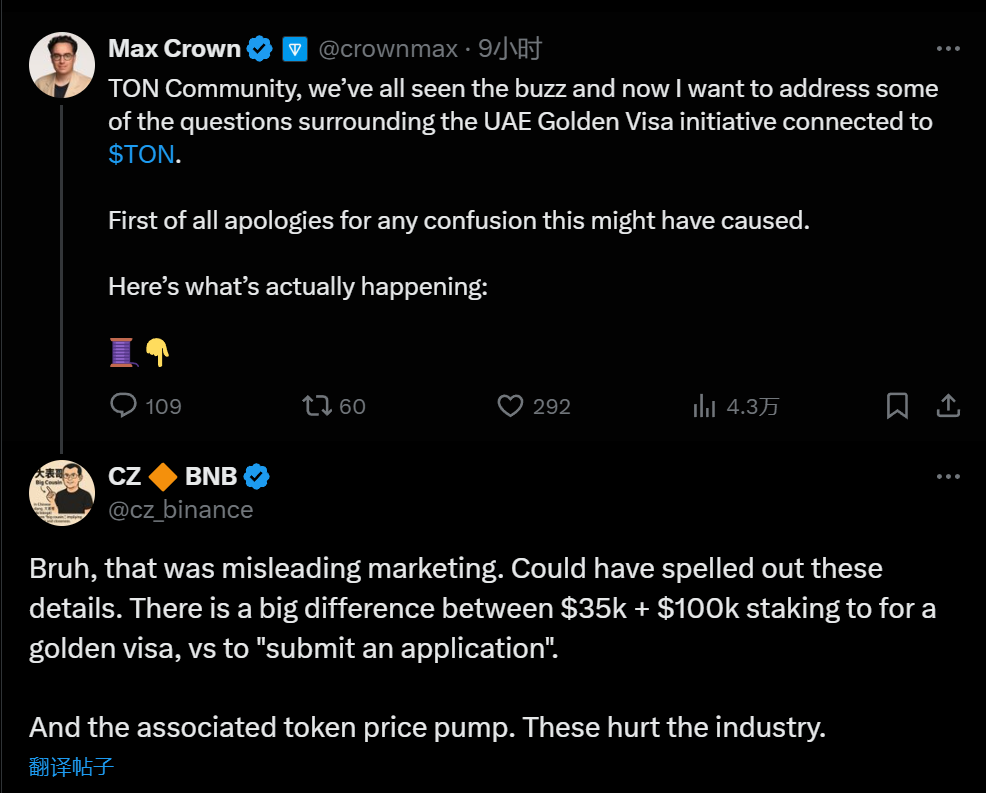Repost Max Crown's TON post
The image size is (986, 793).
tap(316, 405)
